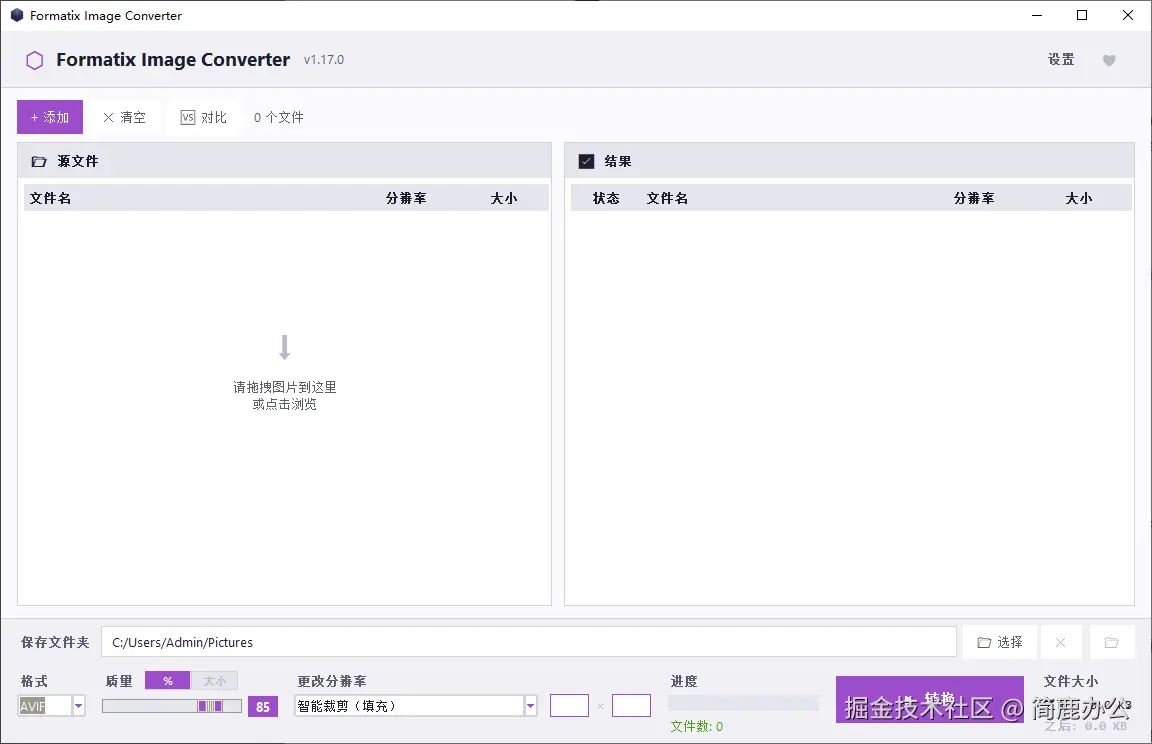Screen dimensions: 1152x744
Task: Toggle the 结果 checkbox
Action: click(586, 162)
